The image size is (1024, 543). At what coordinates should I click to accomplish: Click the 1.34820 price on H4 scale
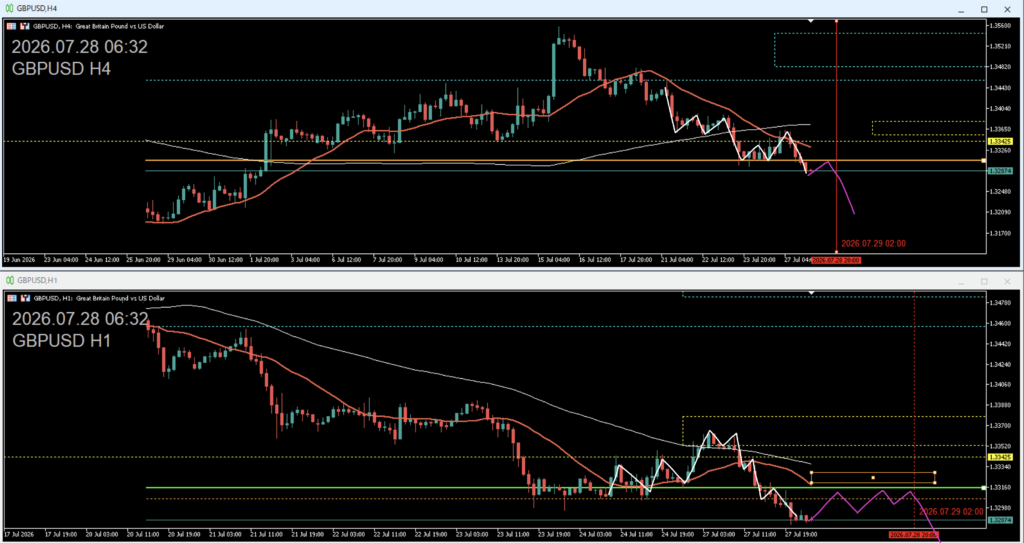tap(1000, 67)
